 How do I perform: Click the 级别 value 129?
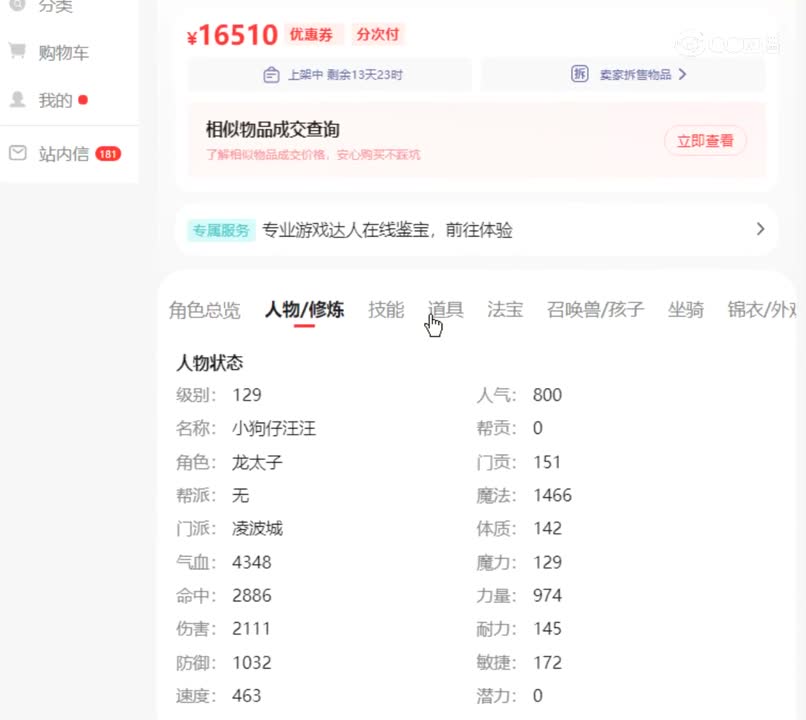click(247, 395)
